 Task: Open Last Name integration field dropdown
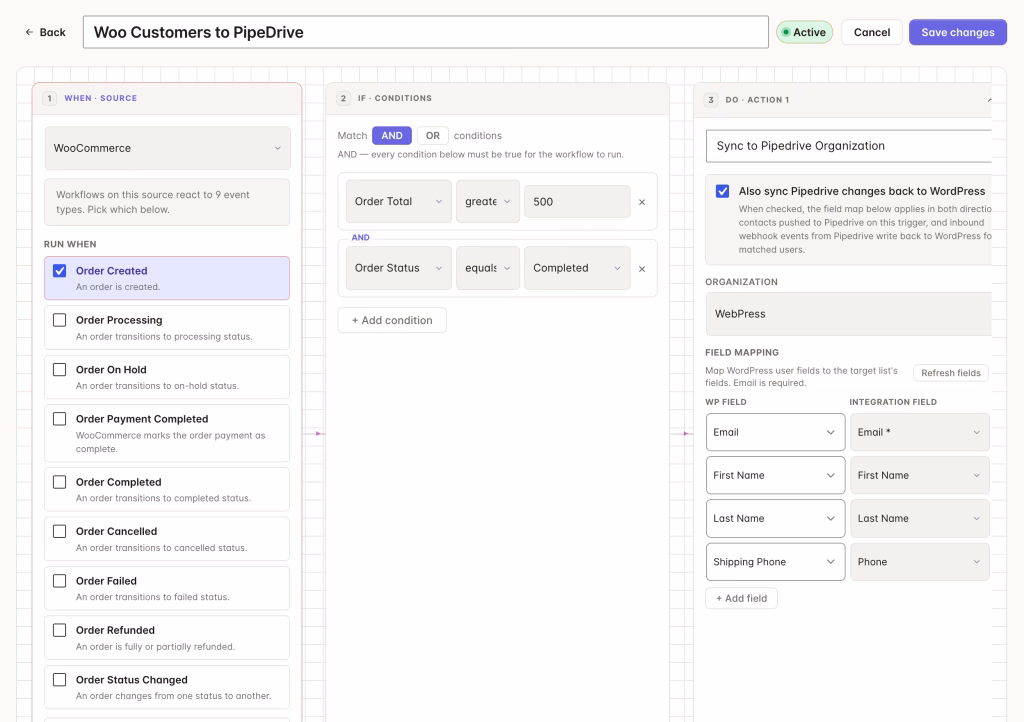pyautogui.click(x=920, y=518)
